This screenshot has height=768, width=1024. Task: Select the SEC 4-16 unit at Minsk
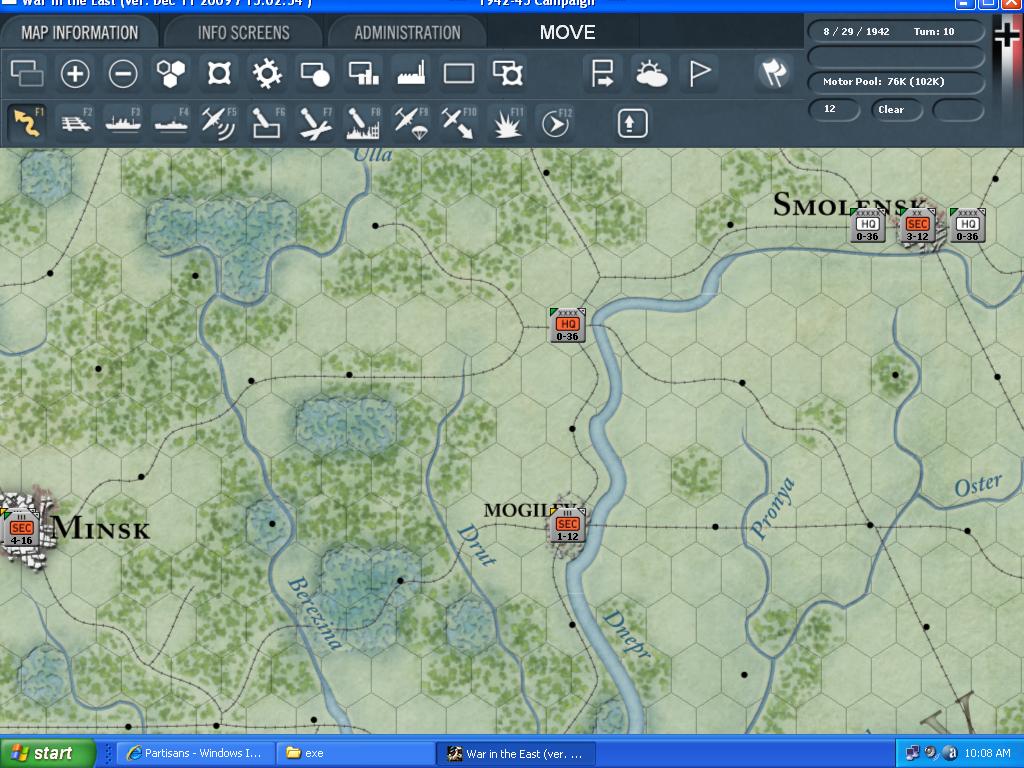tap(21, 529)
